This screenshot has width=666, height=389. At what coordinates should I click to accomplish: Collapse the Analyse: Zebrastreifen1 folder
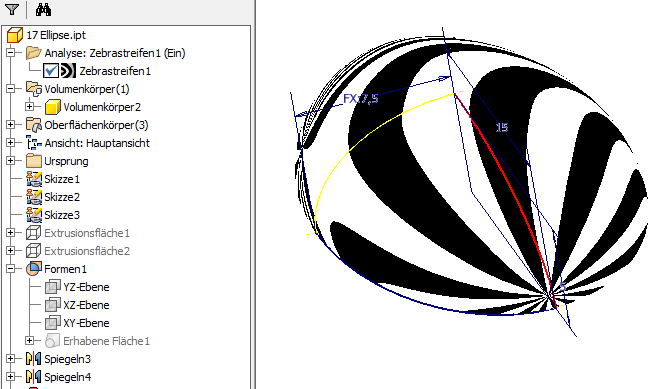[x=11, y=53]
